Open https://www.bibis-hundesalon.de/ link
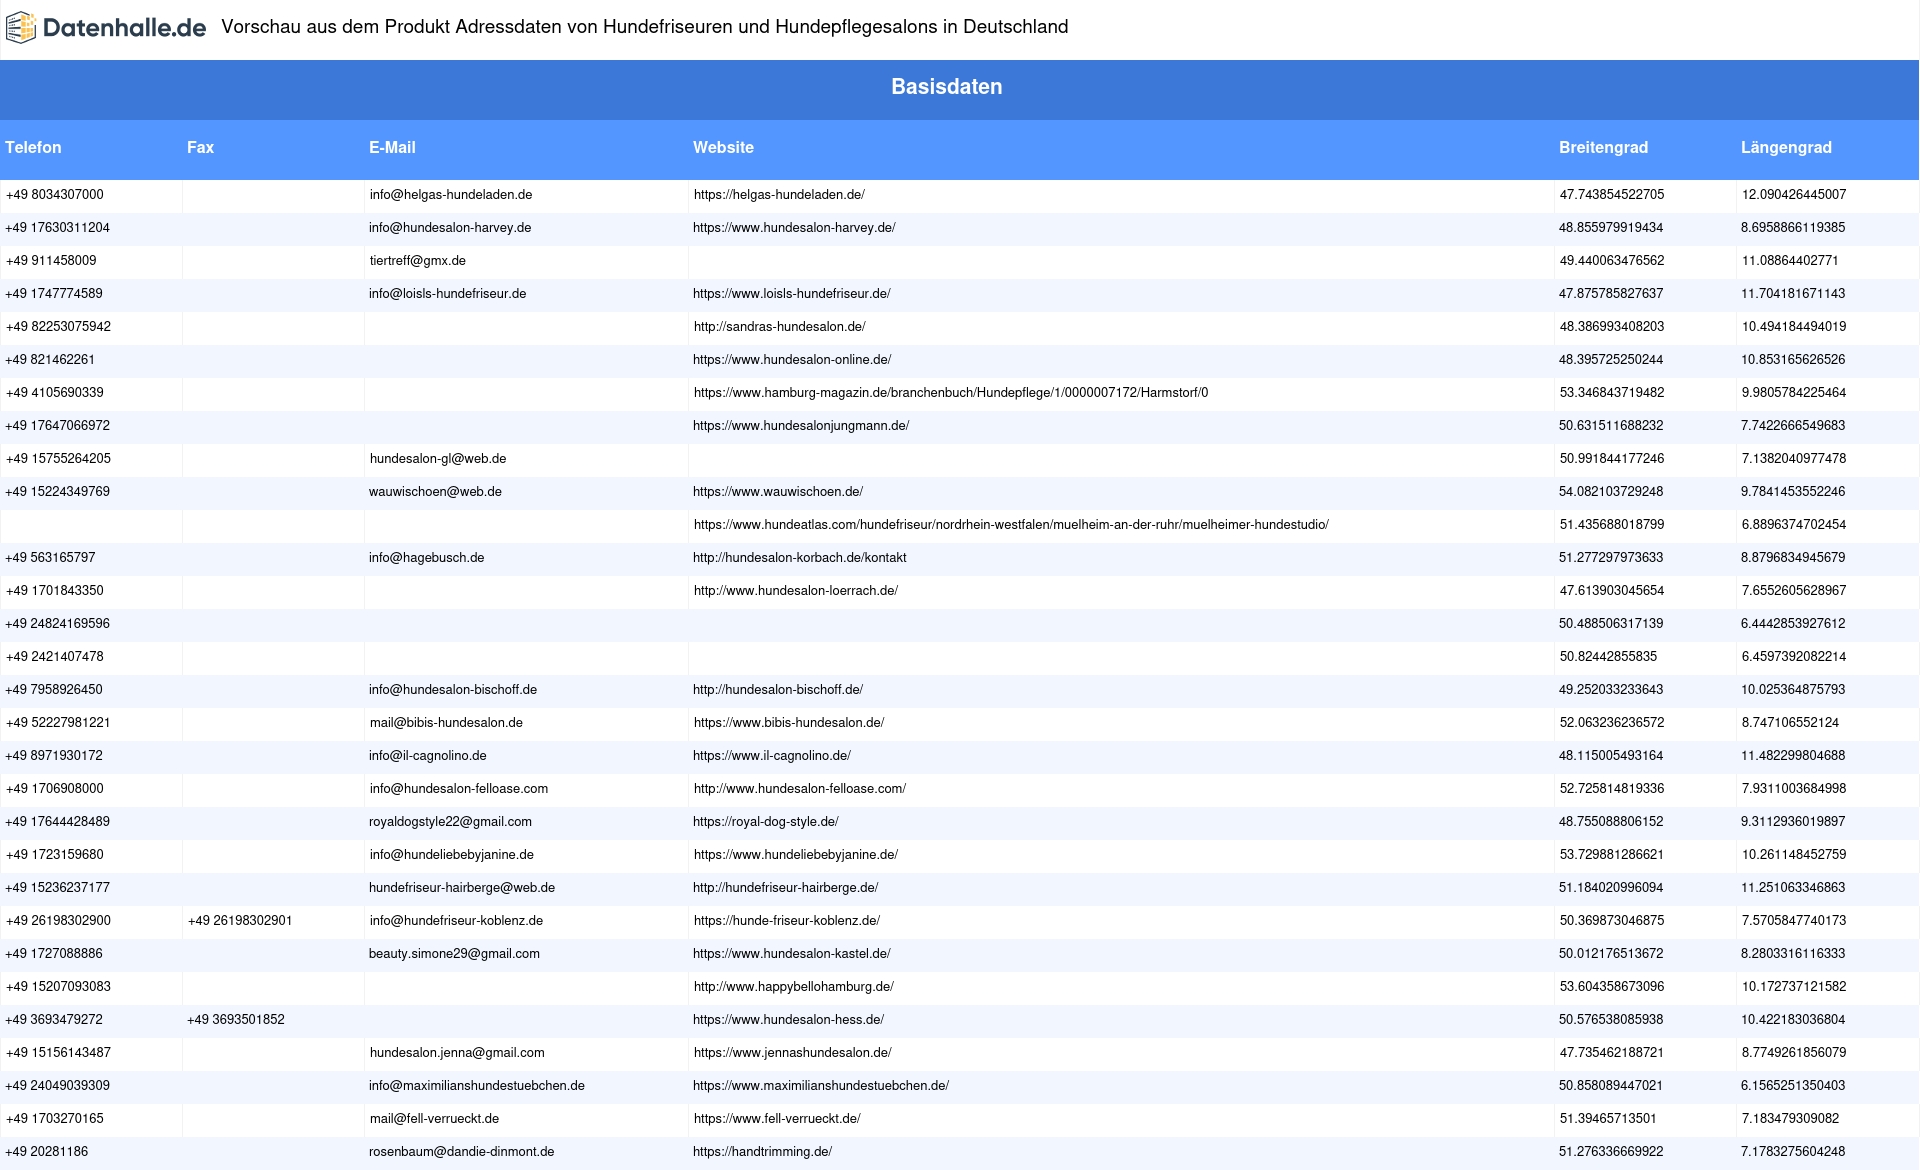1920x1170 pixels. pos(789,723)
